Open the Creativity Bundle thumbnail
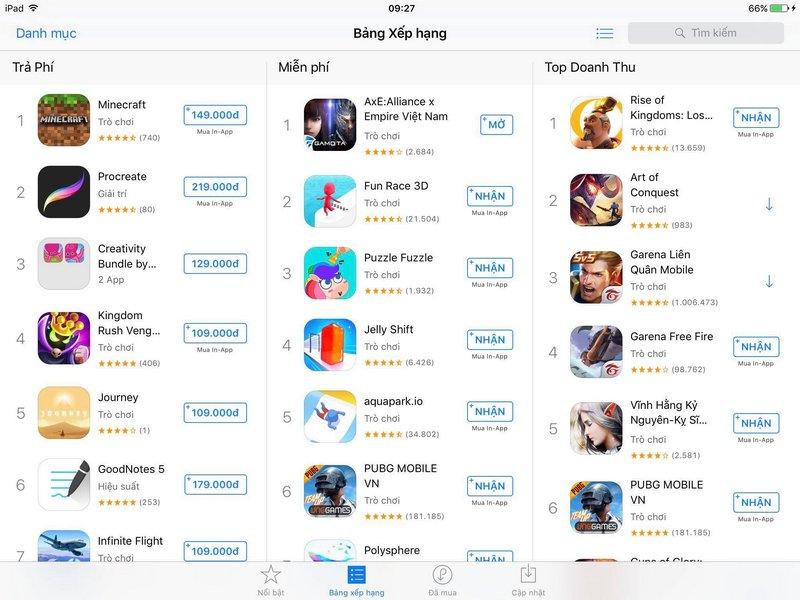This screenshot has height=600, width=800. tap(64, 264)
